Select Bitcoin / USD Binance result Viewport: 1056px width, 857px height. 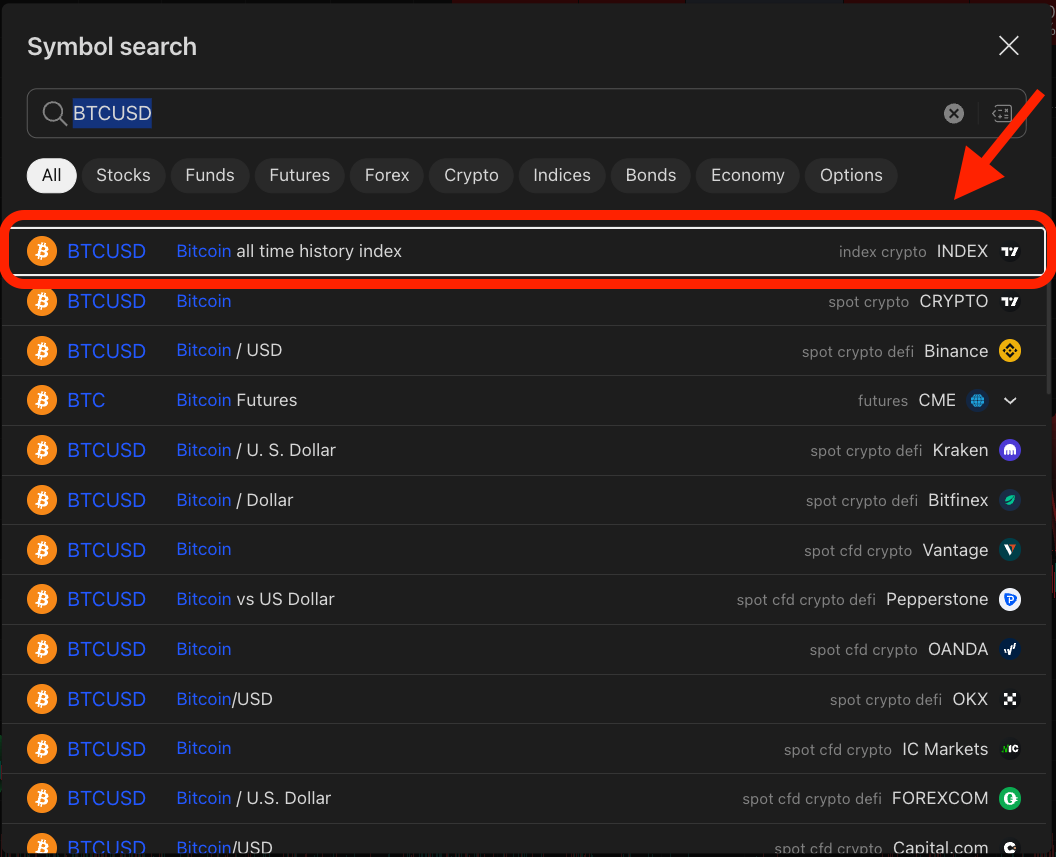[525, 351]
